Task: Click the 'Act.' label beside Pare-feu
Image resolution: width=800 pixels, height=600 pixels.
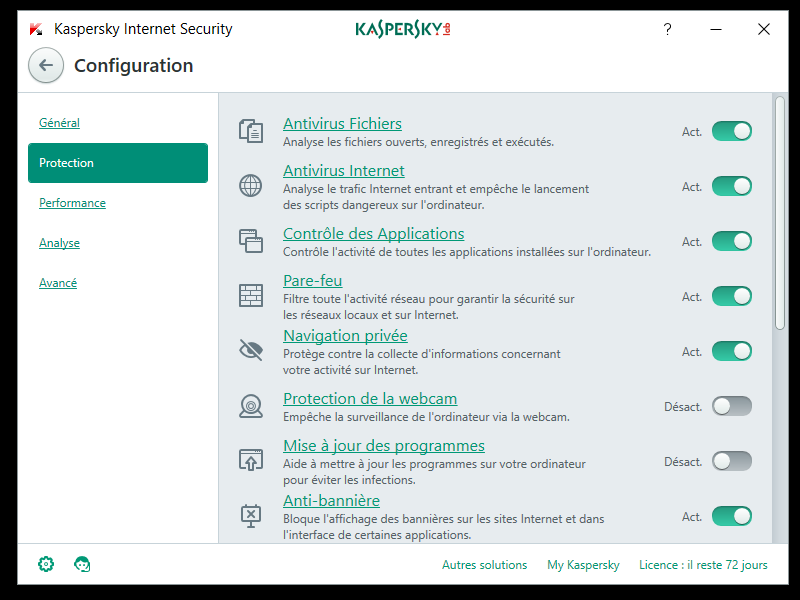Action: click(x=692, y=296)
